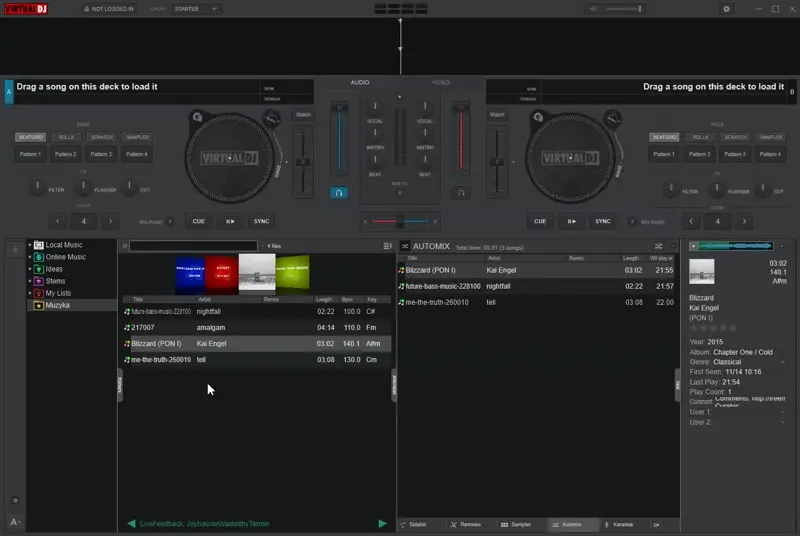Select ROLLS pads on deck A
The width and height of the screenshot is (800, 536).
(66, 137)
